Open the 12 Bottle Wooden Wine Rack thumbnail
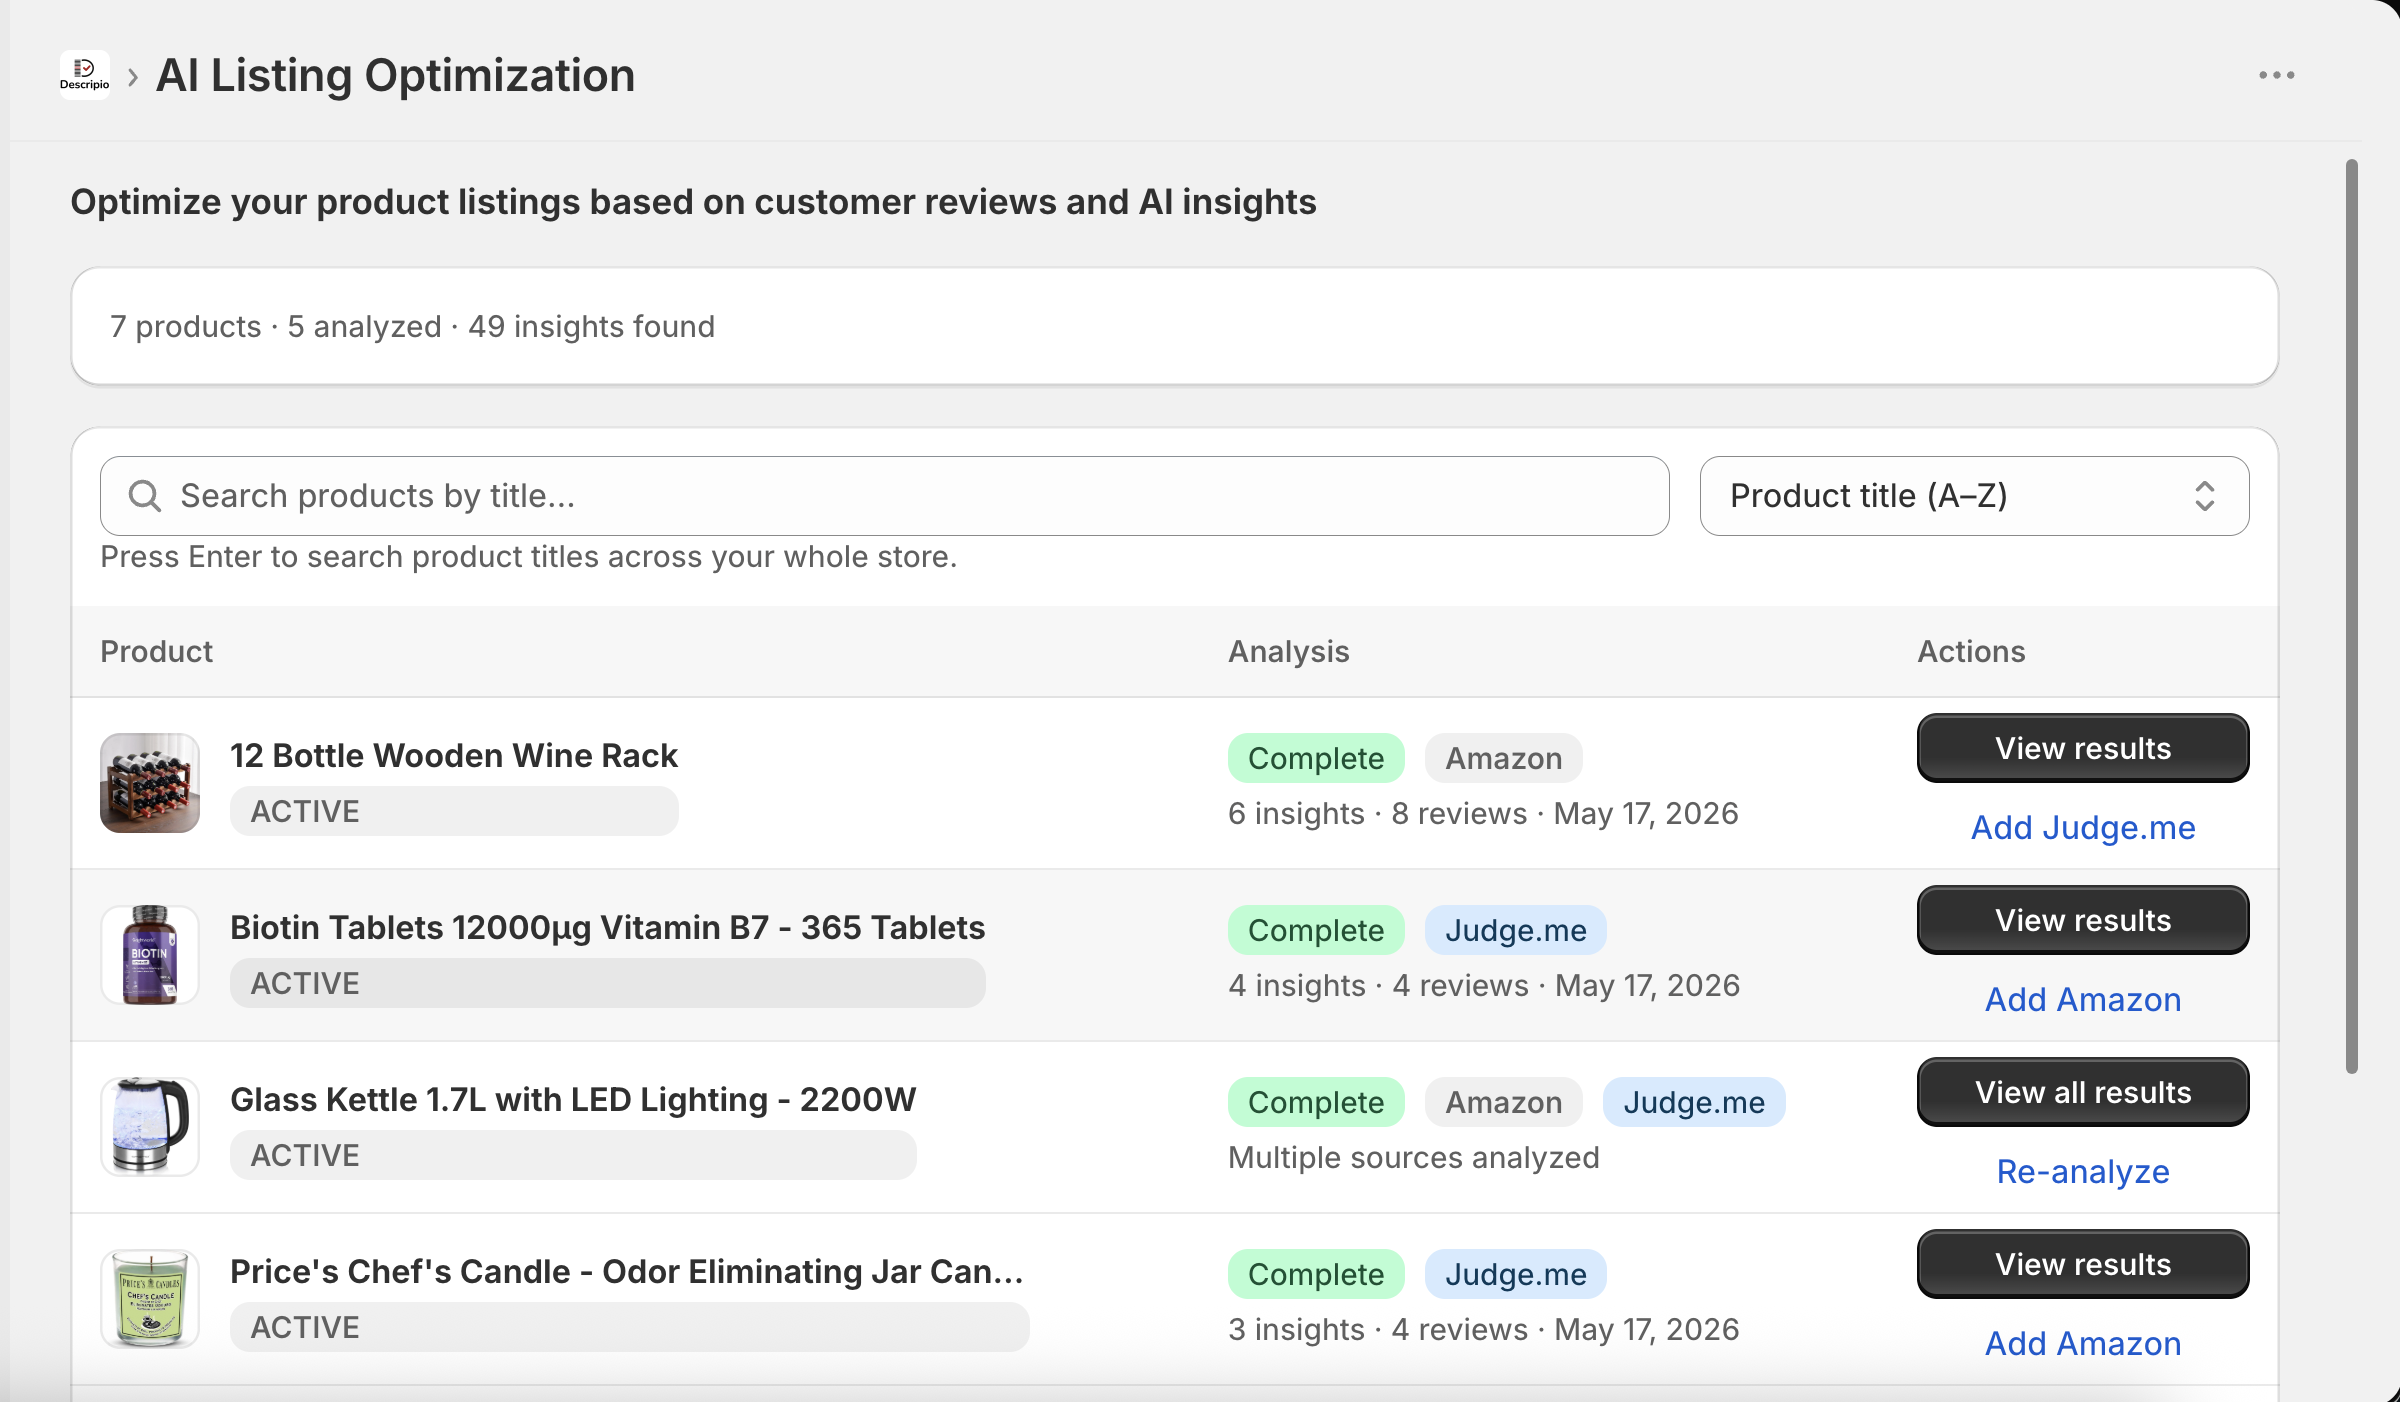 tap(150, 783)
